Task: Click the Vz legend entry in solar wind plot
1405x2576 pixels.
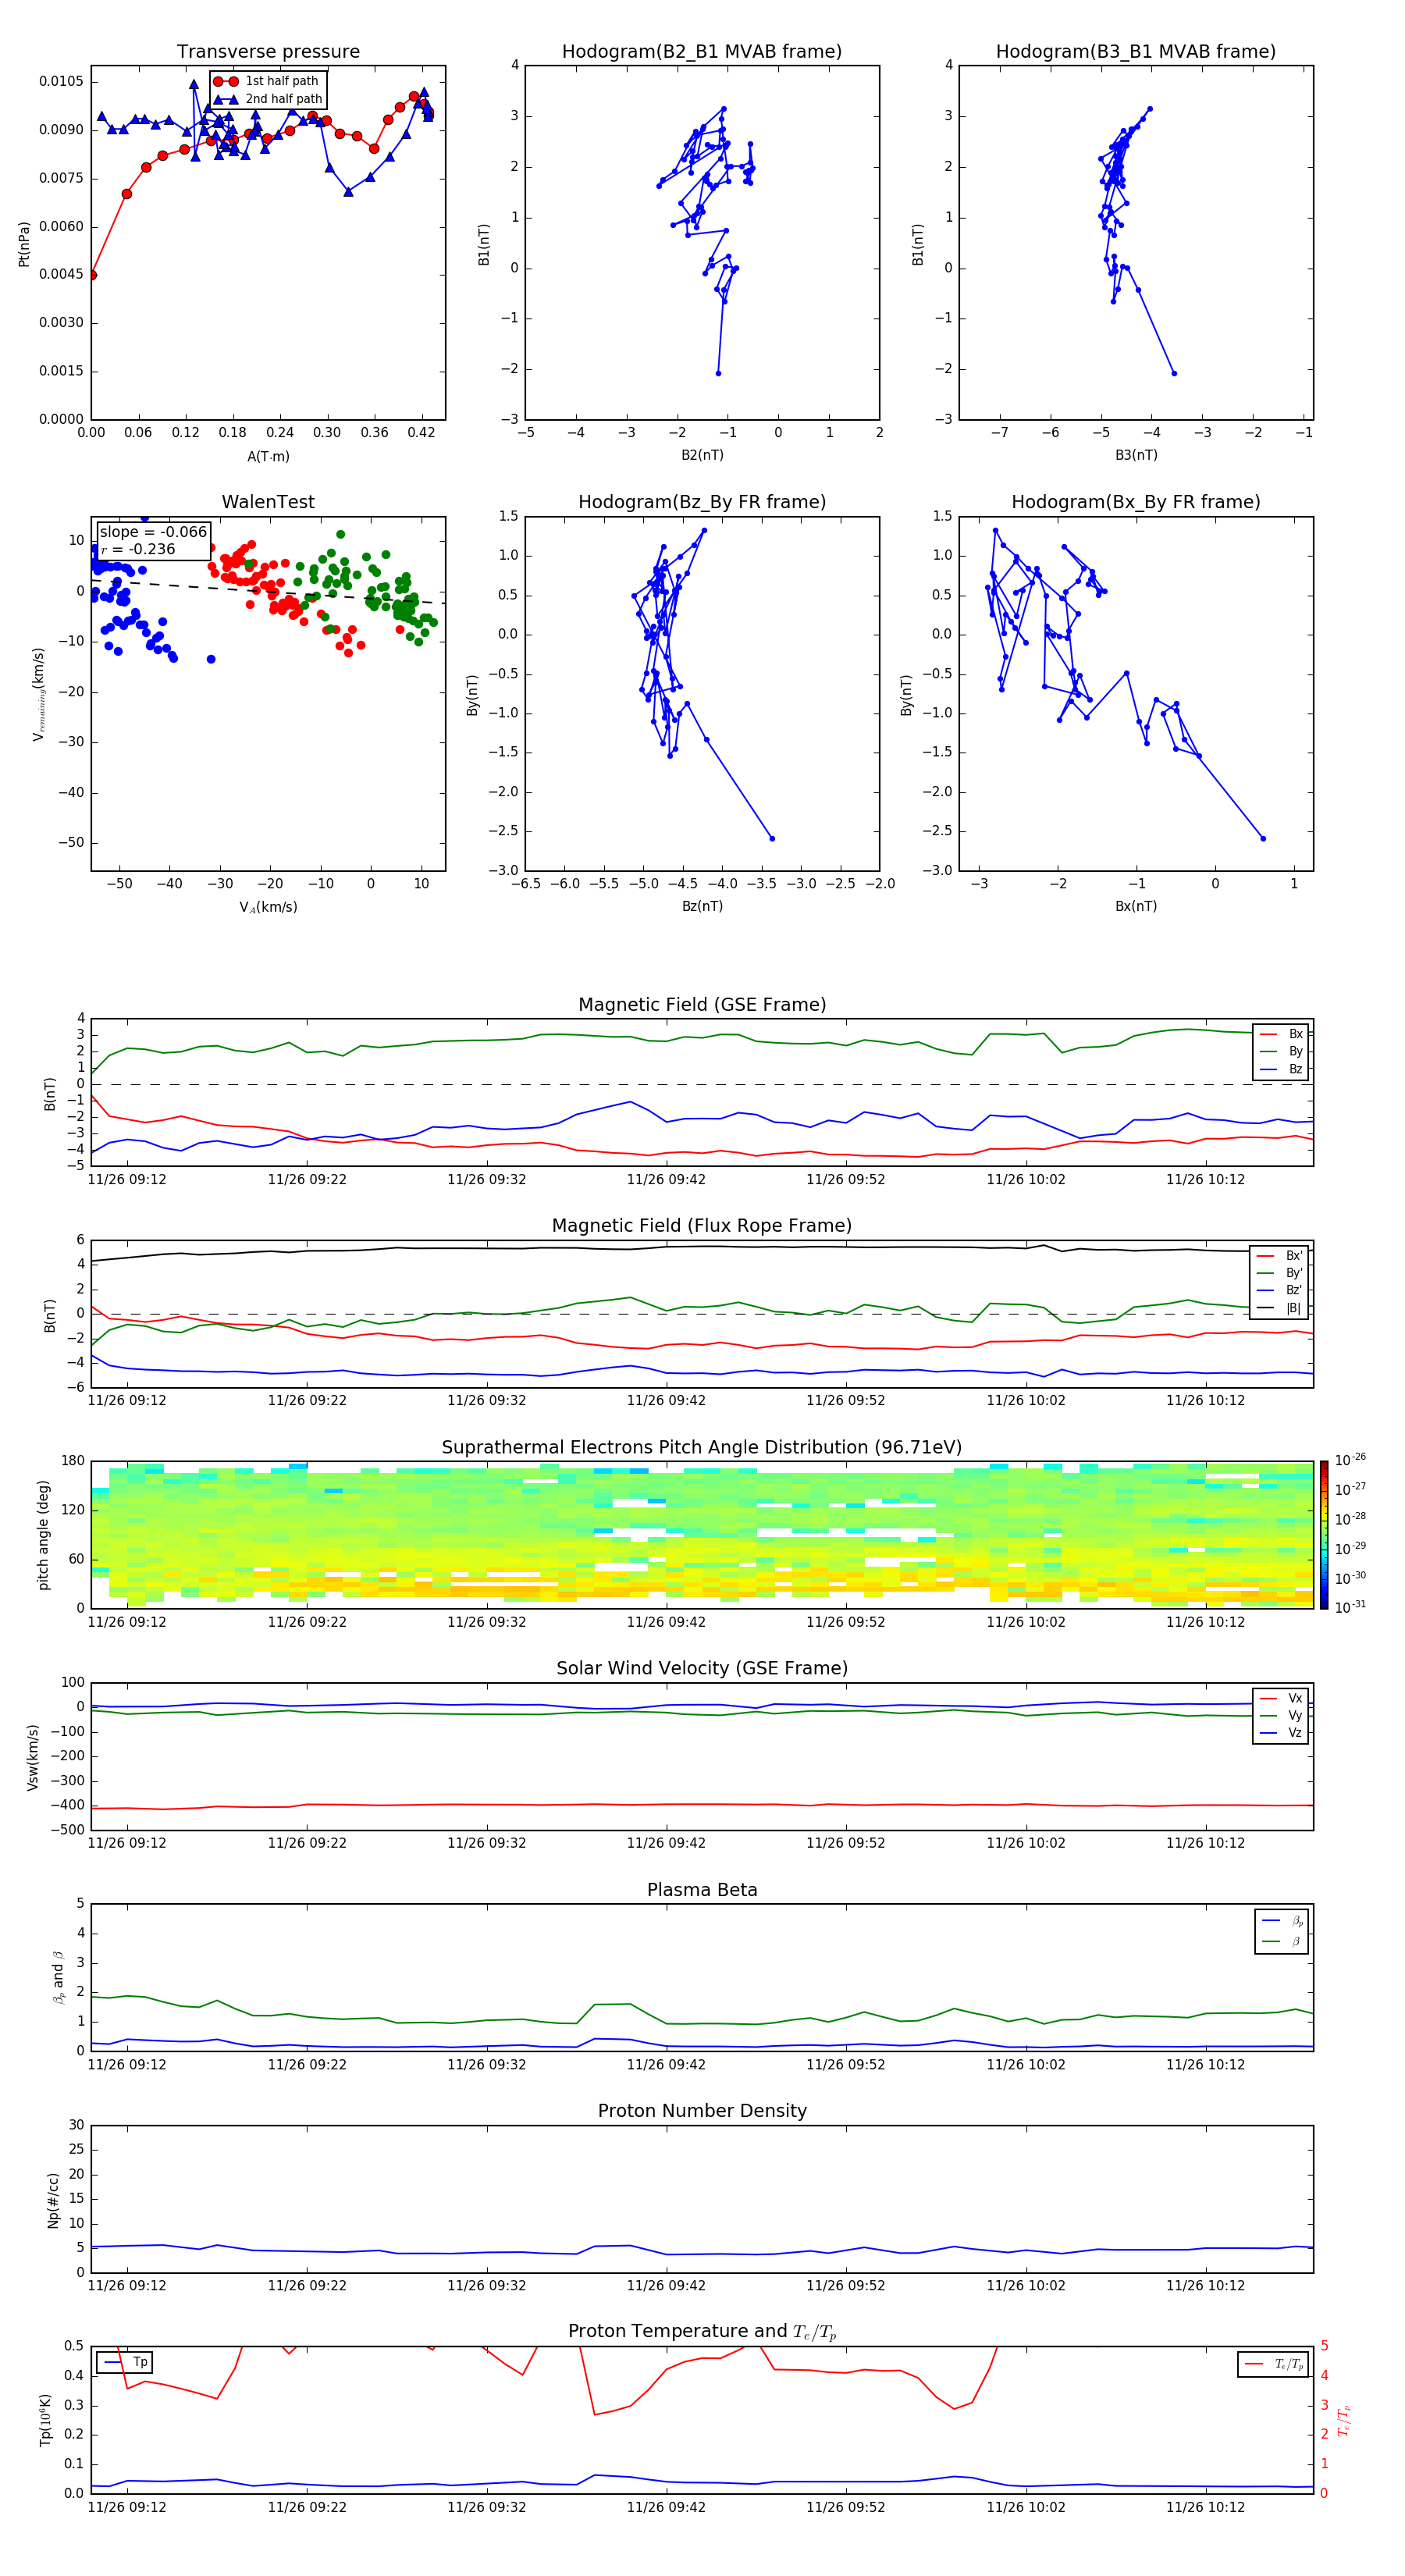Action: click(x=1281, y=1732)
